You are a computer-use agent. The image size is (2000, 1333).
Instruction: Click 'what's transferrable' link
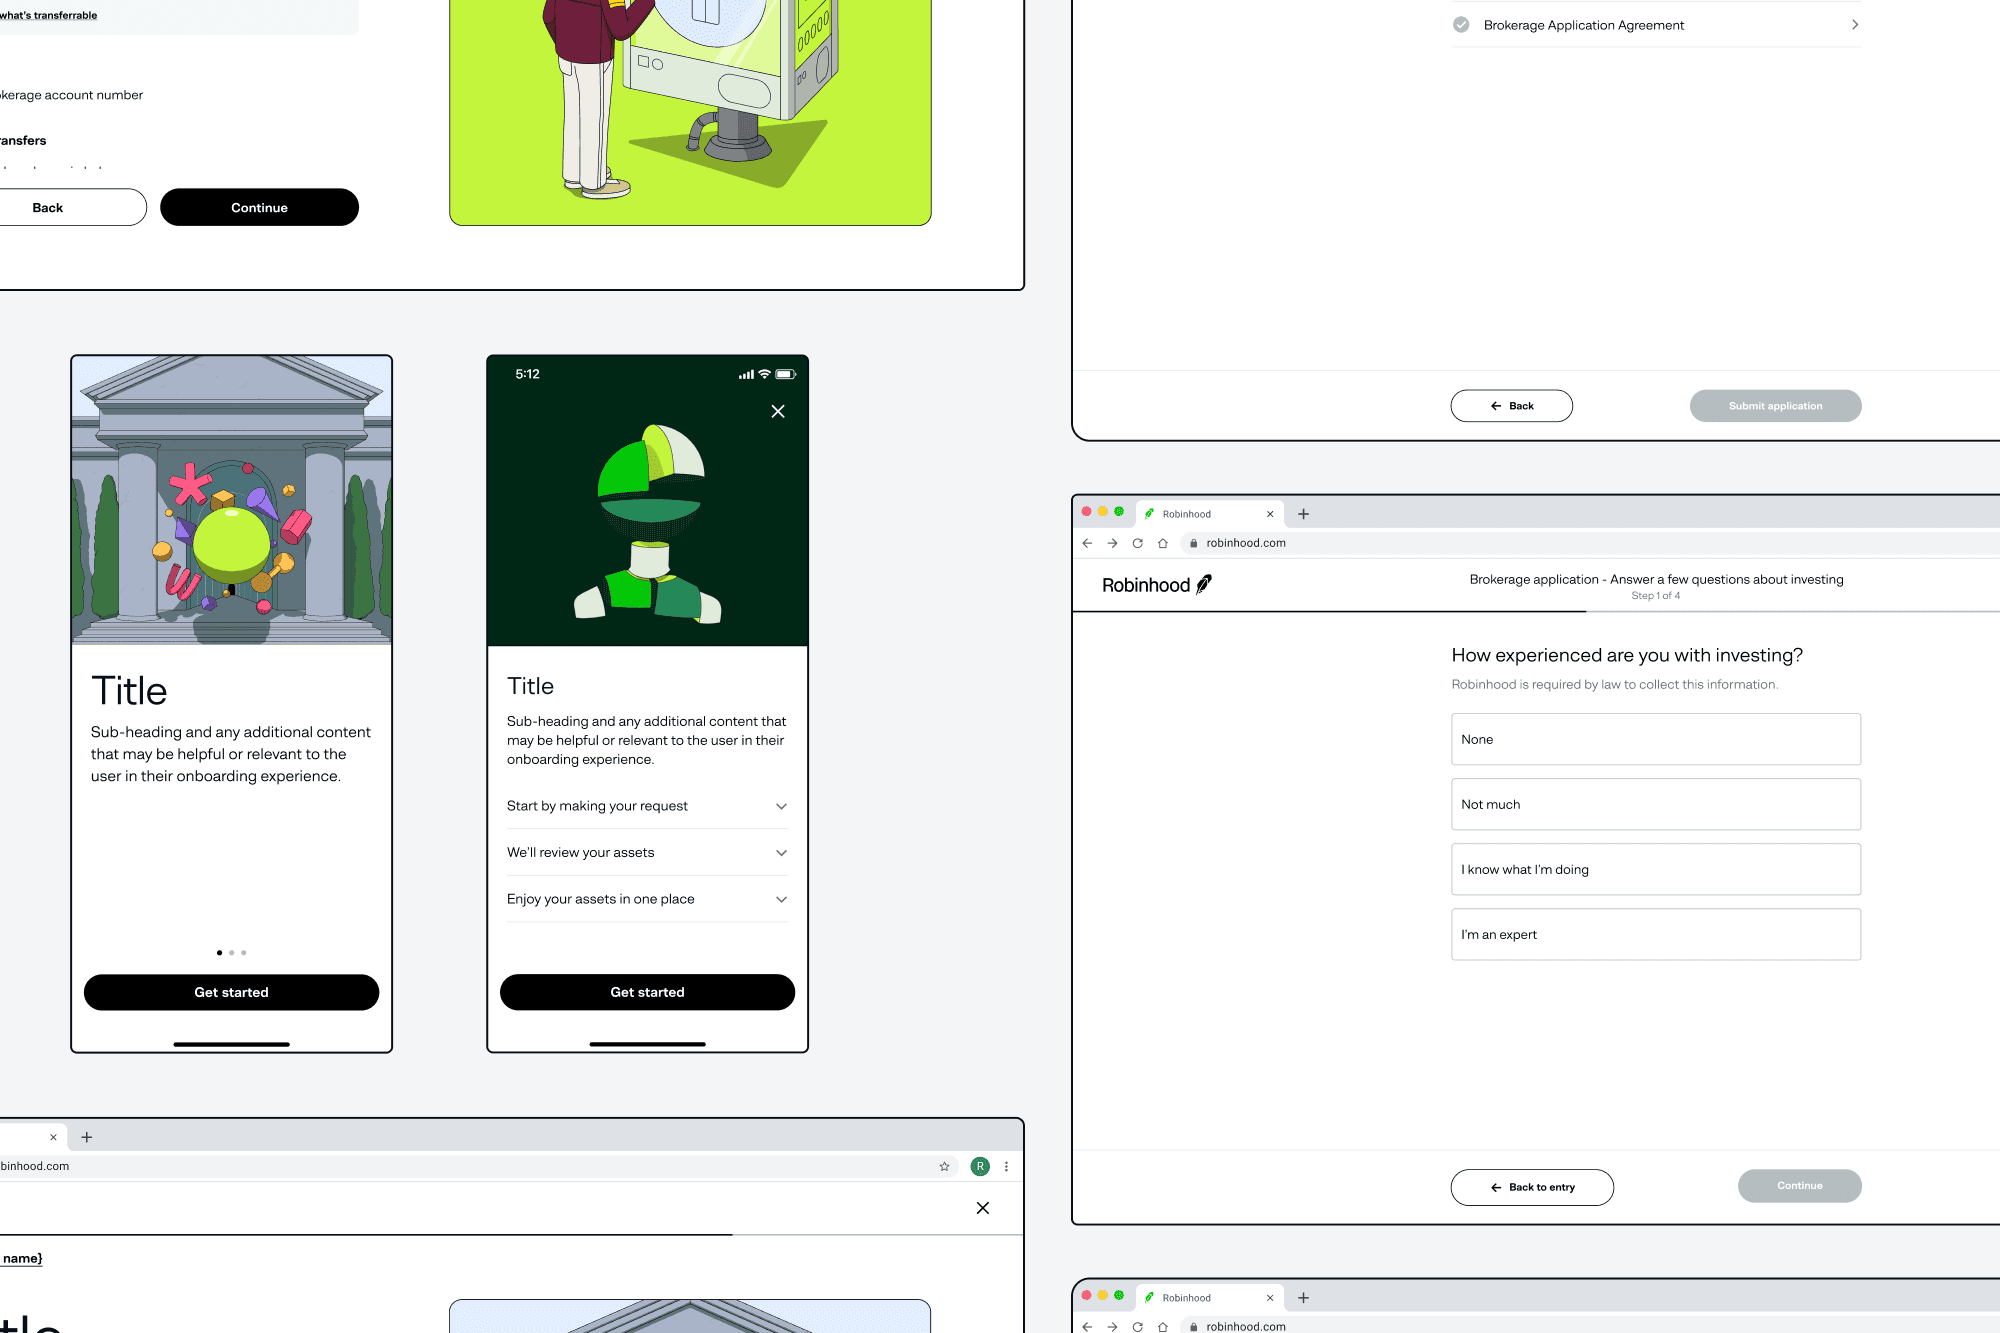(48, 15)
